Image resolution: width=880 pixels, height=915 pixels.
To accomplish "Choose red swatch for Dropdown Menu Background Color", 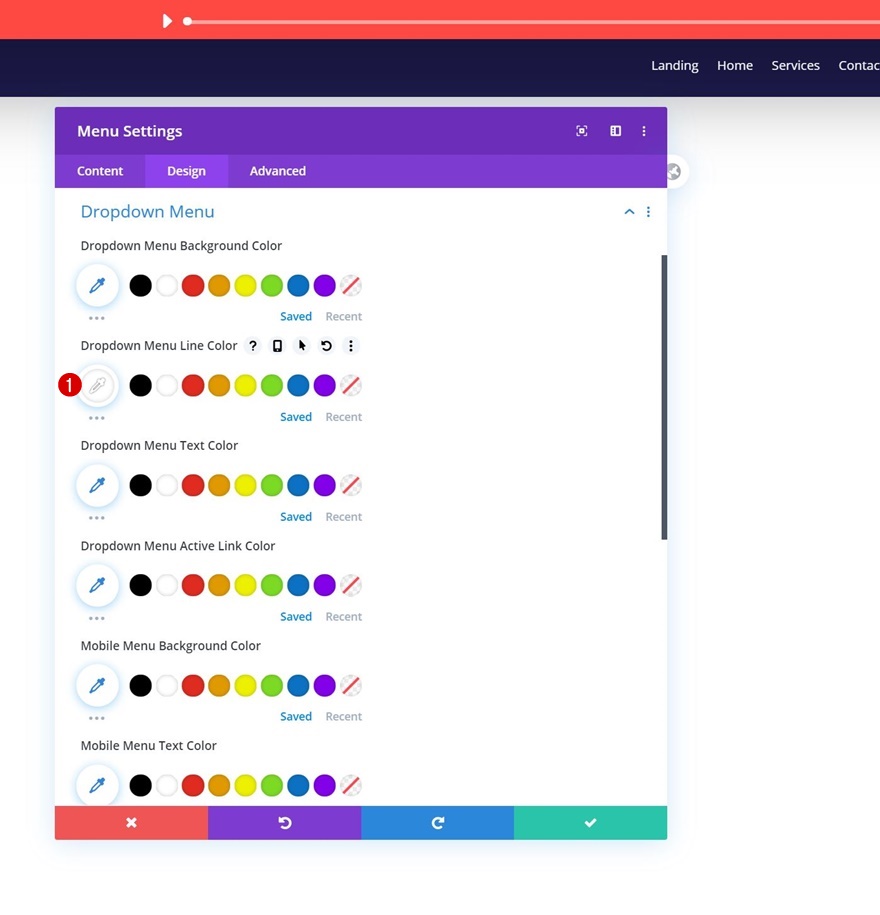I will pos(193,285).
